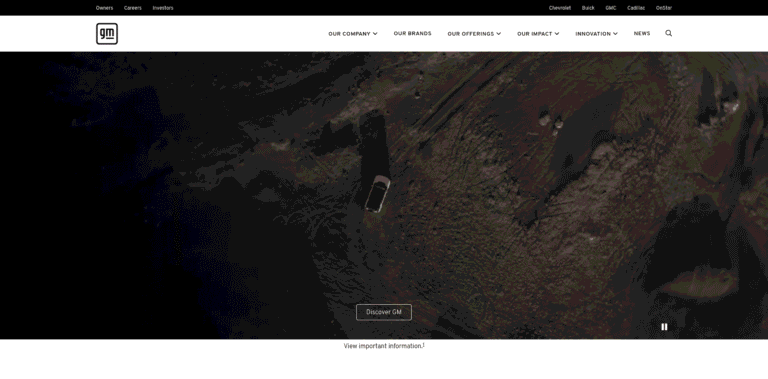Open the Buick brand link
The width and height of the screenshot is (768, 379).
click(588, 8)
